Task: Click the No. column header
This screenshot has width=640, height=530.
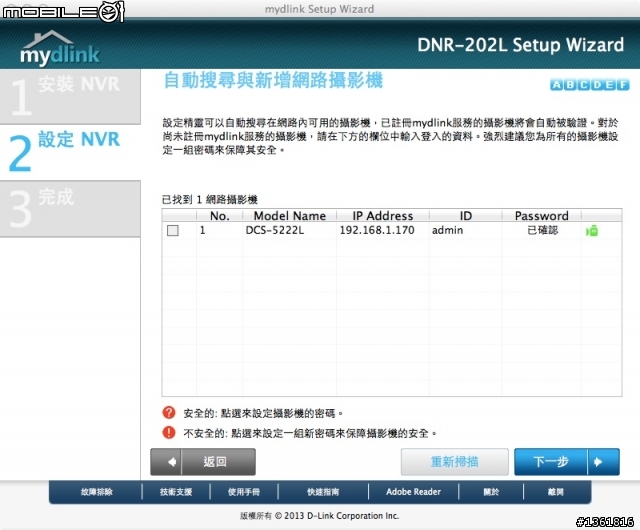Action: click(220, 216)
